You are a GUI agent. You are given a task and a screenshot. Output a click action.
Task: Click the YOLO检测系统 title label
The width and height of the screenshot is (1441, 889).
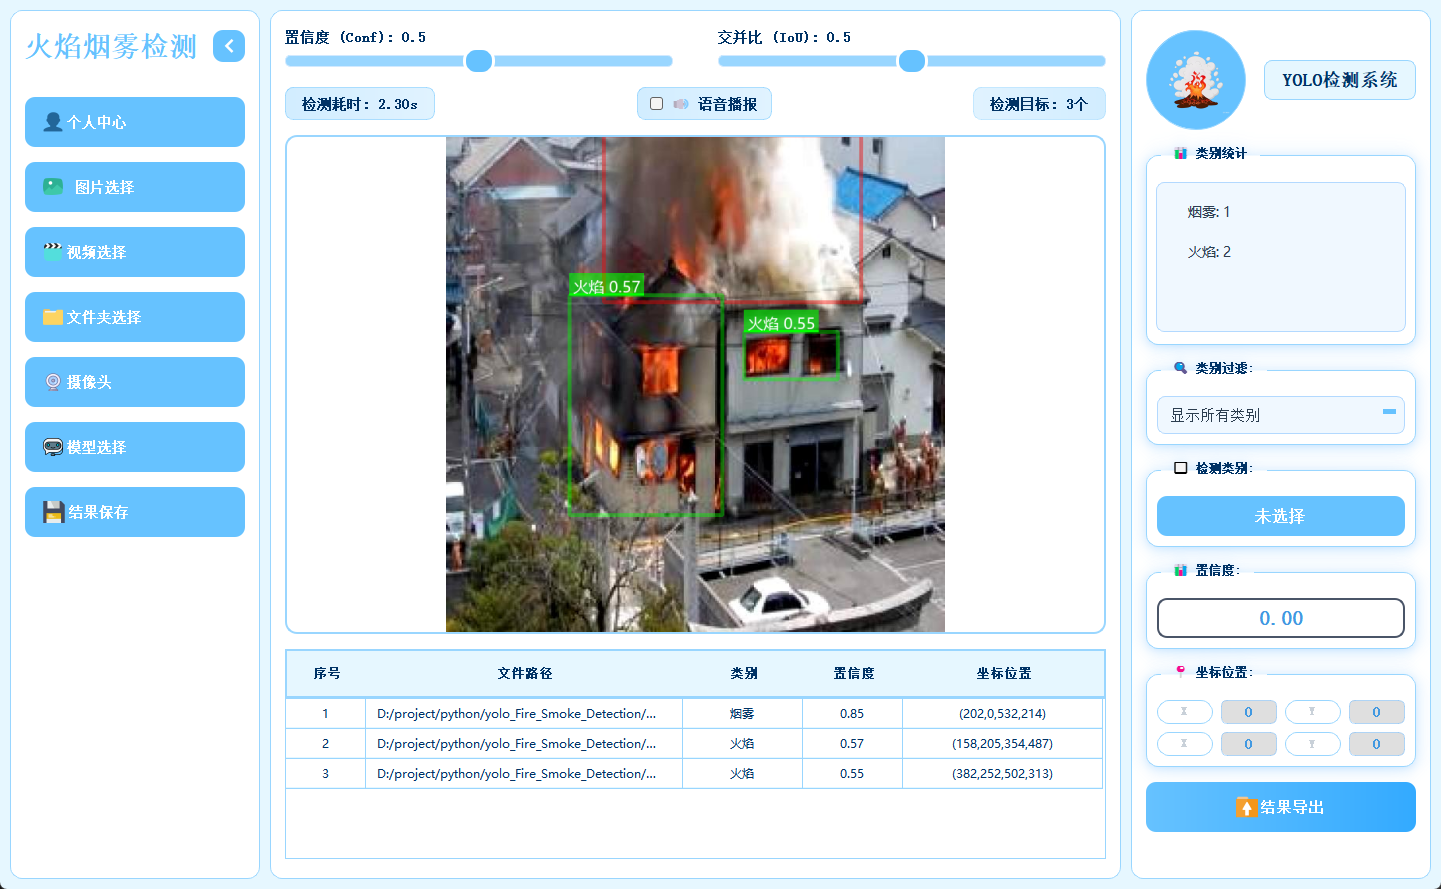(1340, 80)
